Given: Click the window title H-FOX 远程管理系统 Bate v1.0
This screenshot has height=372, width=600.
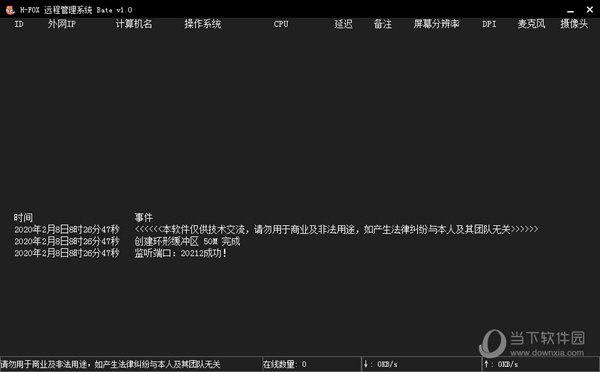Looking at the screenshot, I should tap(76, 10).
